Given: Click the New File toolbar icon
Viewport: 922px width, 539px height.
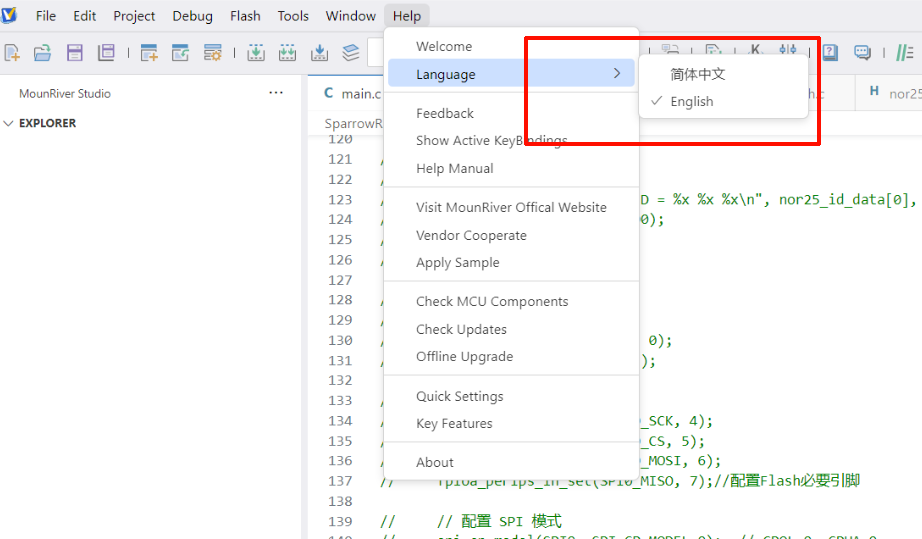Looking at the screenshot, I should tap(12, 53).
